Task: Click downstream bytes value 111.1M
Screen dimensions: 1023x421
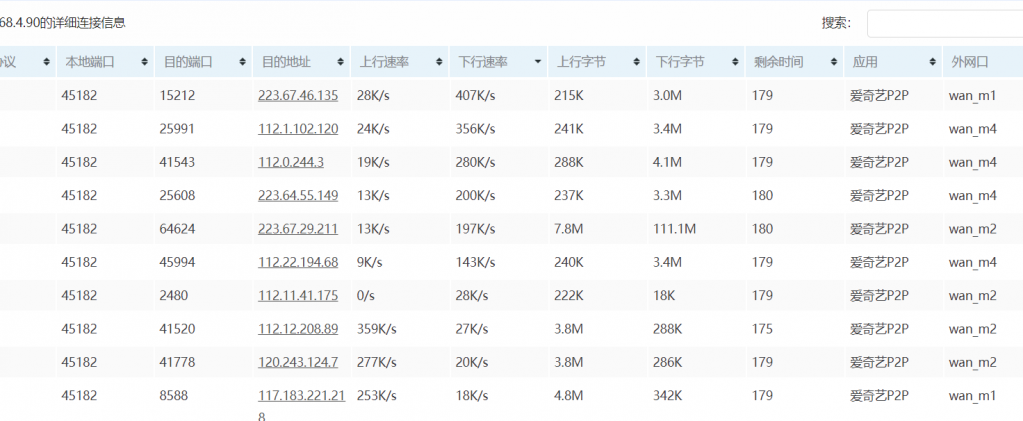Action: pos(675,229)
